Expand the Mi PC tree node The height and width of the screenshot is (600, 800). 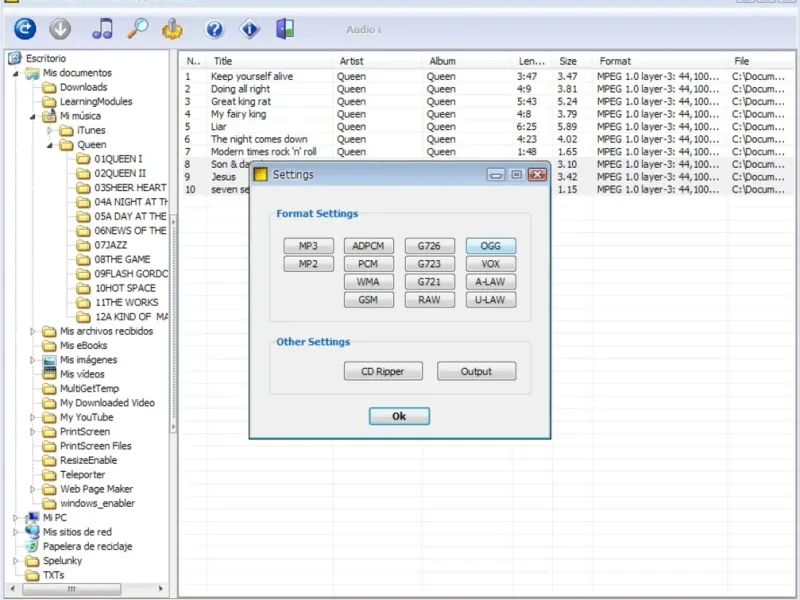(x=17, y=518)
